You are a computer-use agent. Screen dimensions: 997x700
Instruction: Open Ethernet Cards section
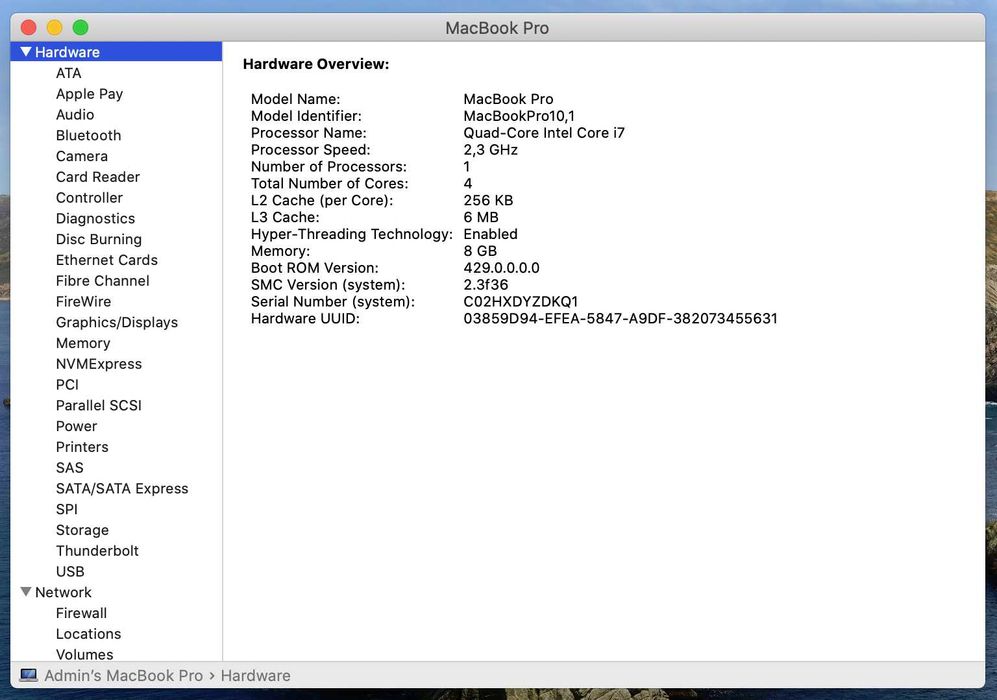(x=106, y=260)
